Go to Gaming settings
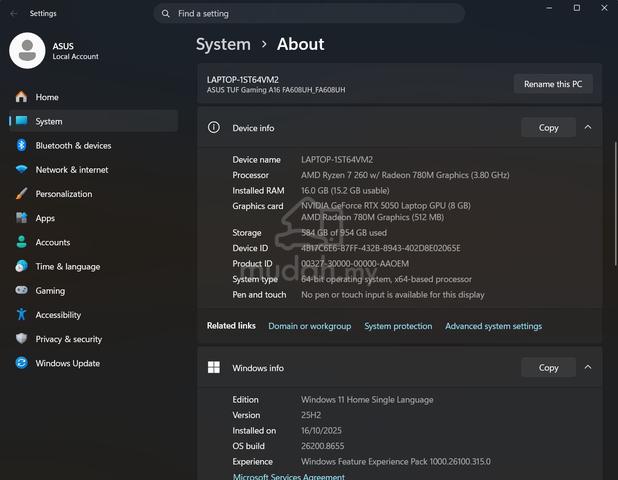 94,290
